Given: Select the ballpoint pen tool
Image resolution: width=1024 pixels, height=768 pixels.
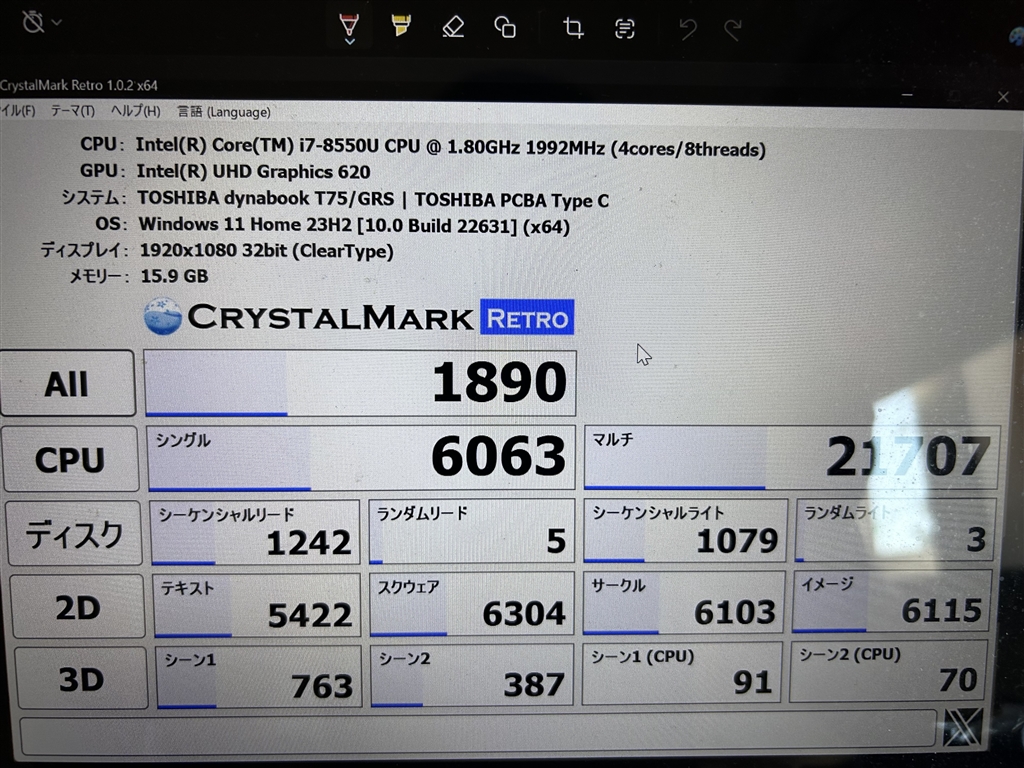Looking at the screenshot, I should point(349,28).
